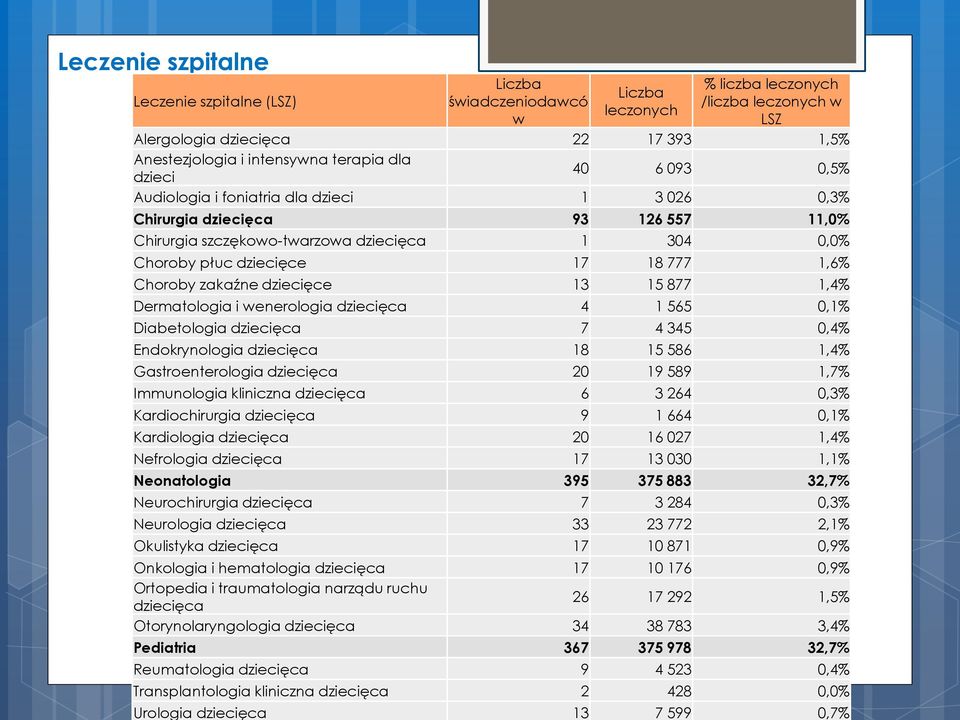Click the value '15 877'
This screenshot has height=720, width=960.
click(x=669, y=285)
